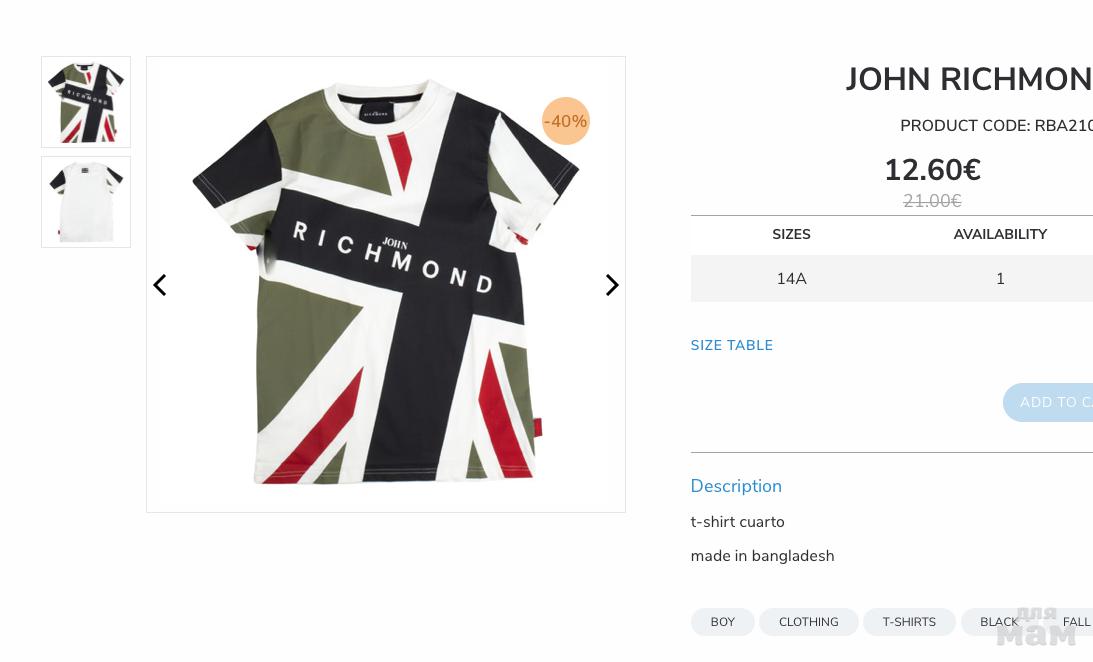Click the SIZES column header
This screenshot has width=1093, height=662.
coord(791,234)
